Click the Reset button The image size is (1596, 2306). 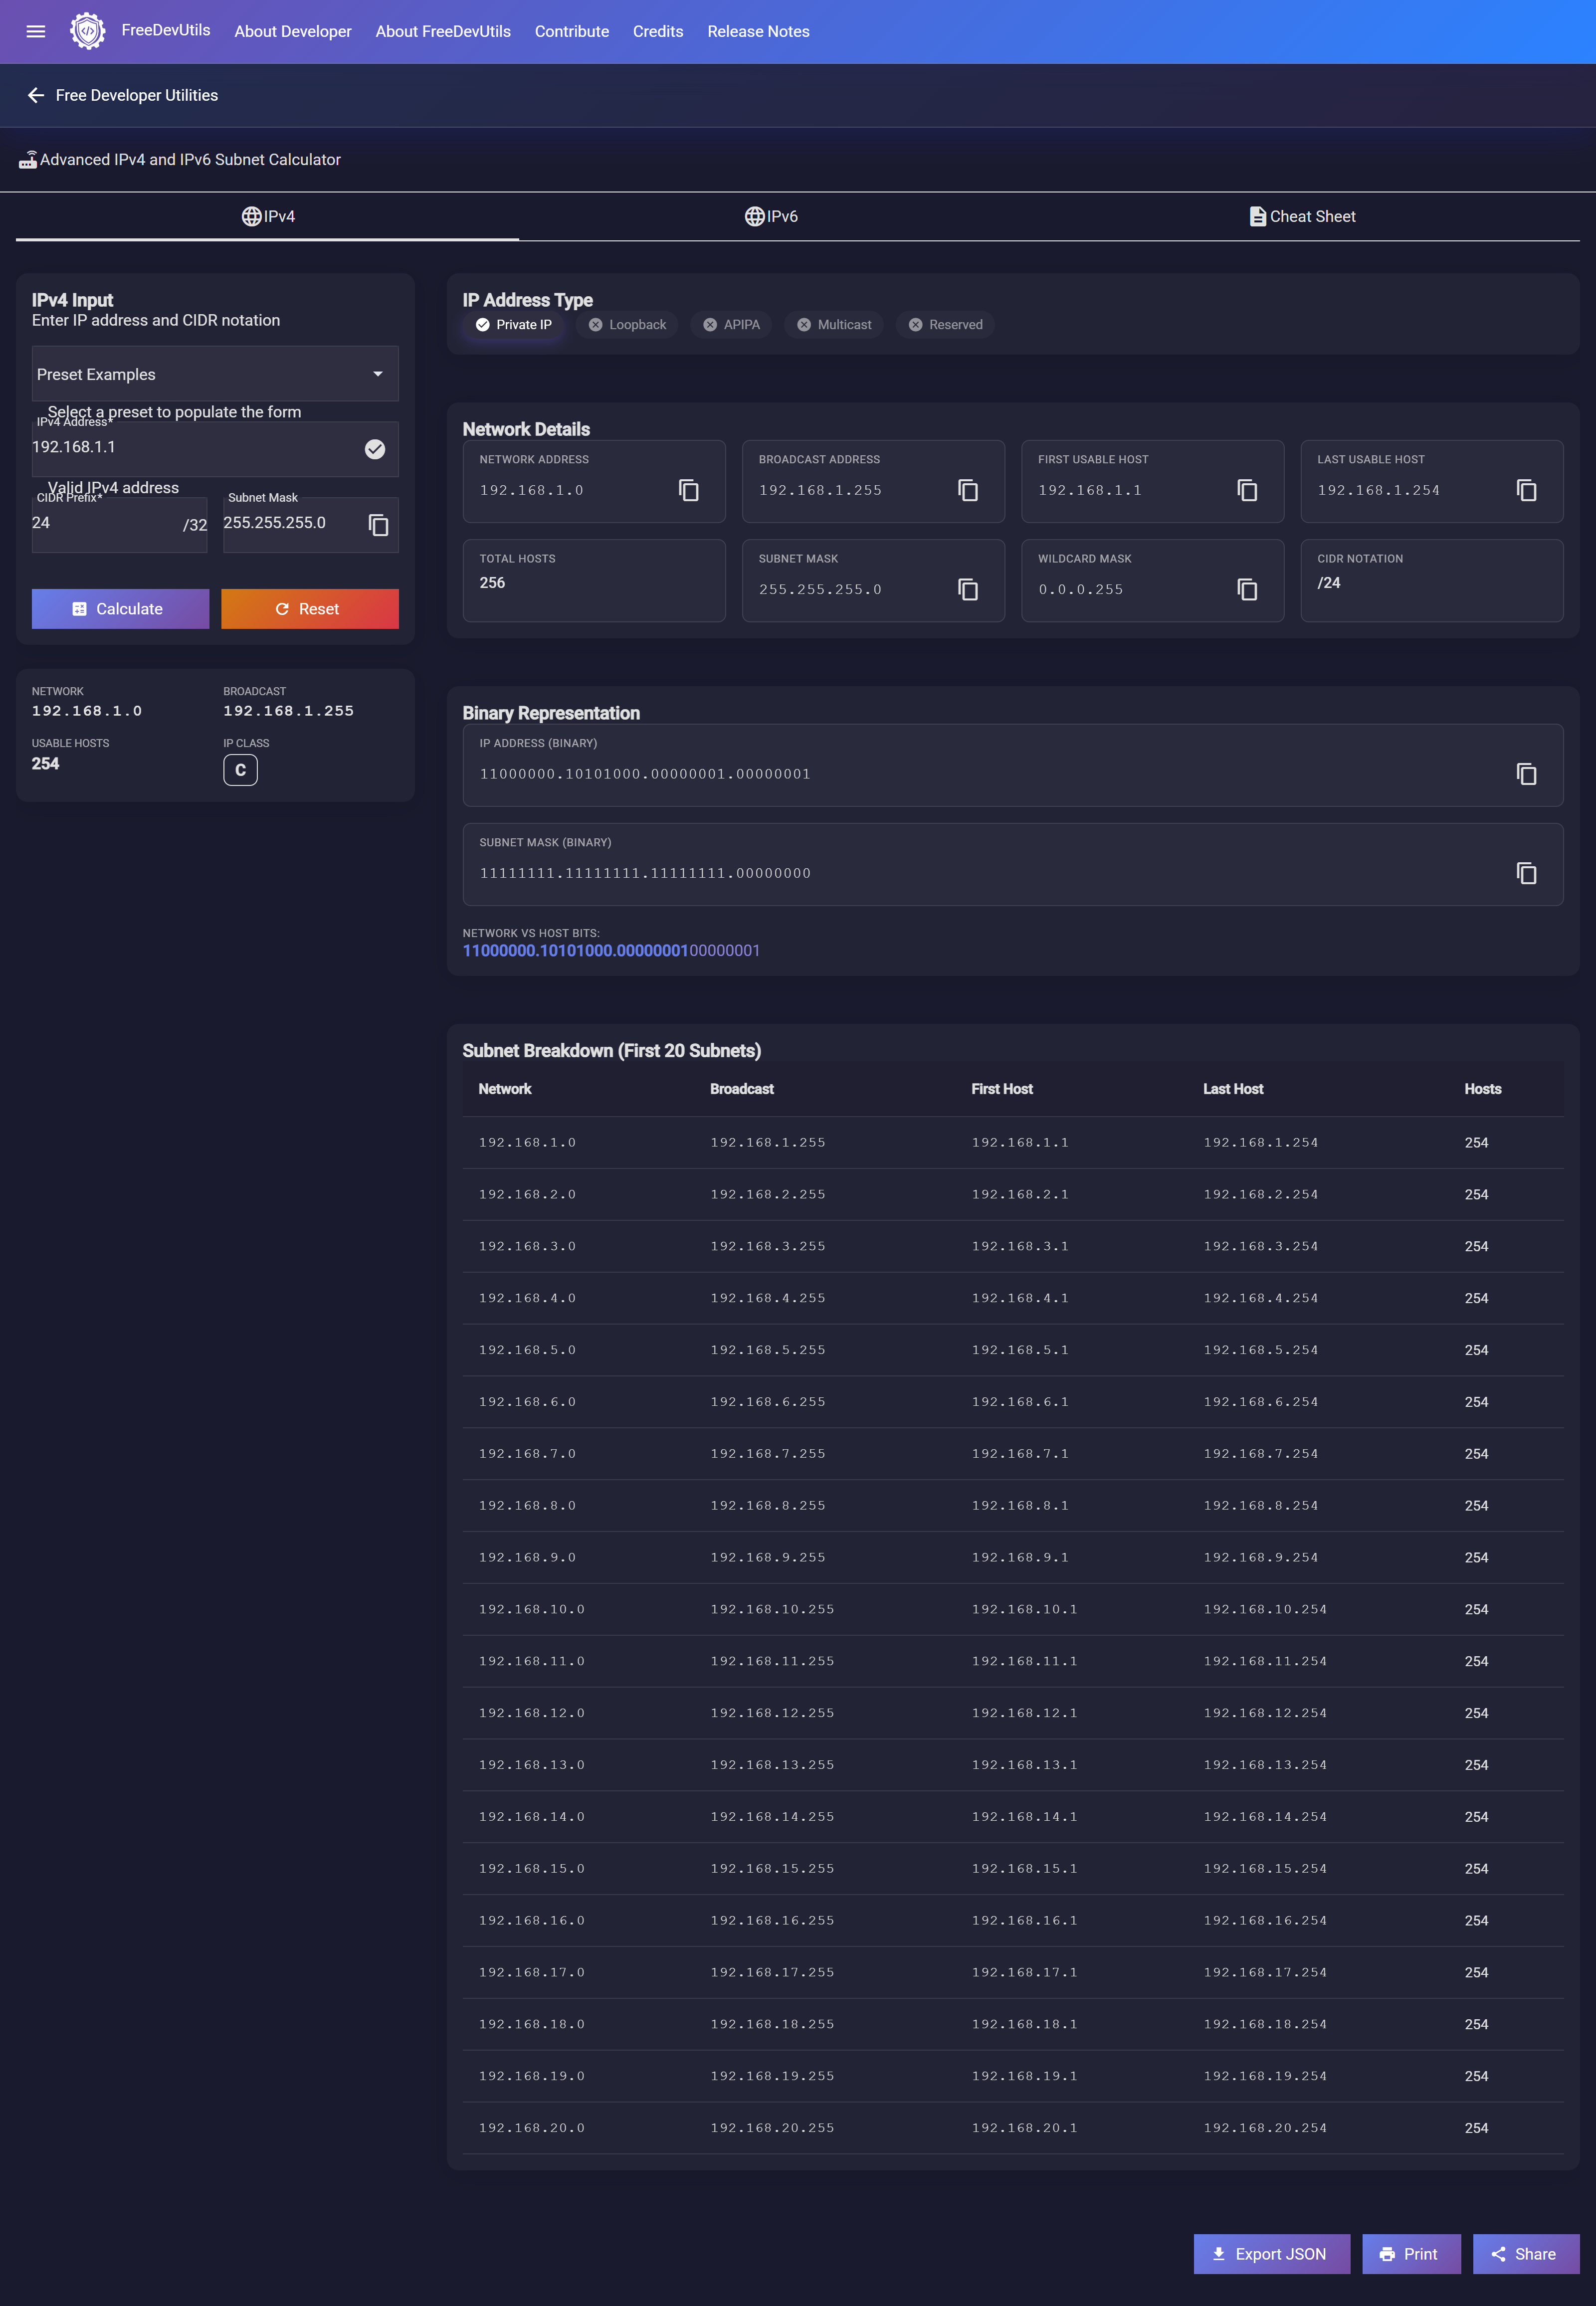[310, 609]
